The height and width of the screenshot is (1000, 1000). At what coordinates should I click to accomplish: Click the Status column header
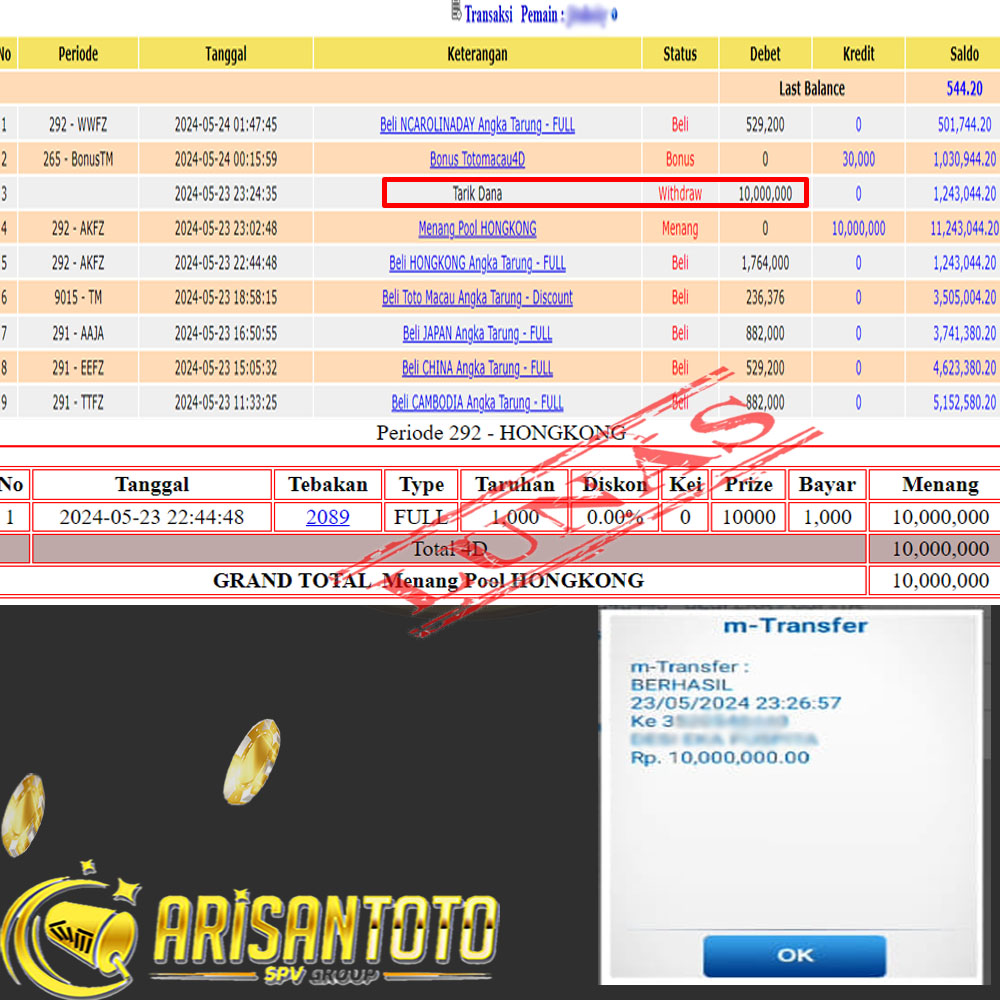(680, 54)
